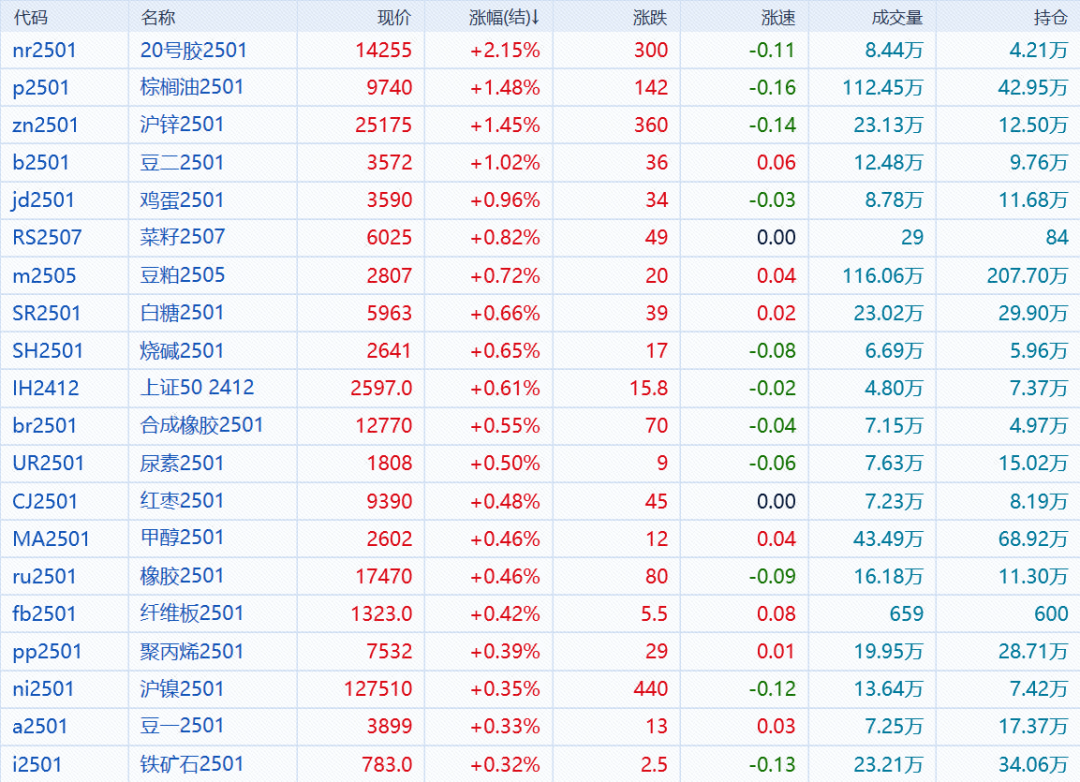Click the 112.45万 volume value
The width and height of the screenshot is (1080, 782).
point(883,88)
